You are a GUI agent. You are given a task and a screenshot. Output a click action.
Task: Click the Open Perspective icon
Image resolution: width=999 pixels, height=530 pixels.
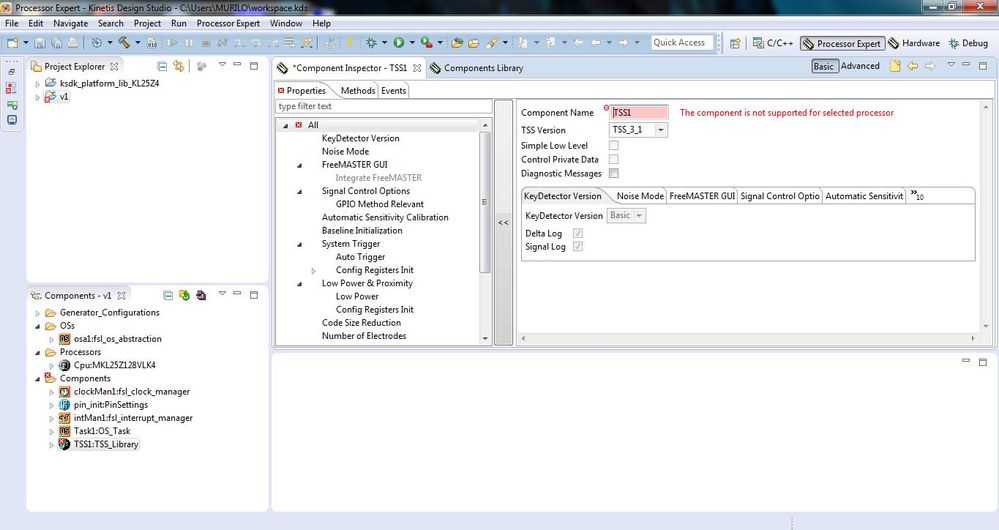[735, 43]
